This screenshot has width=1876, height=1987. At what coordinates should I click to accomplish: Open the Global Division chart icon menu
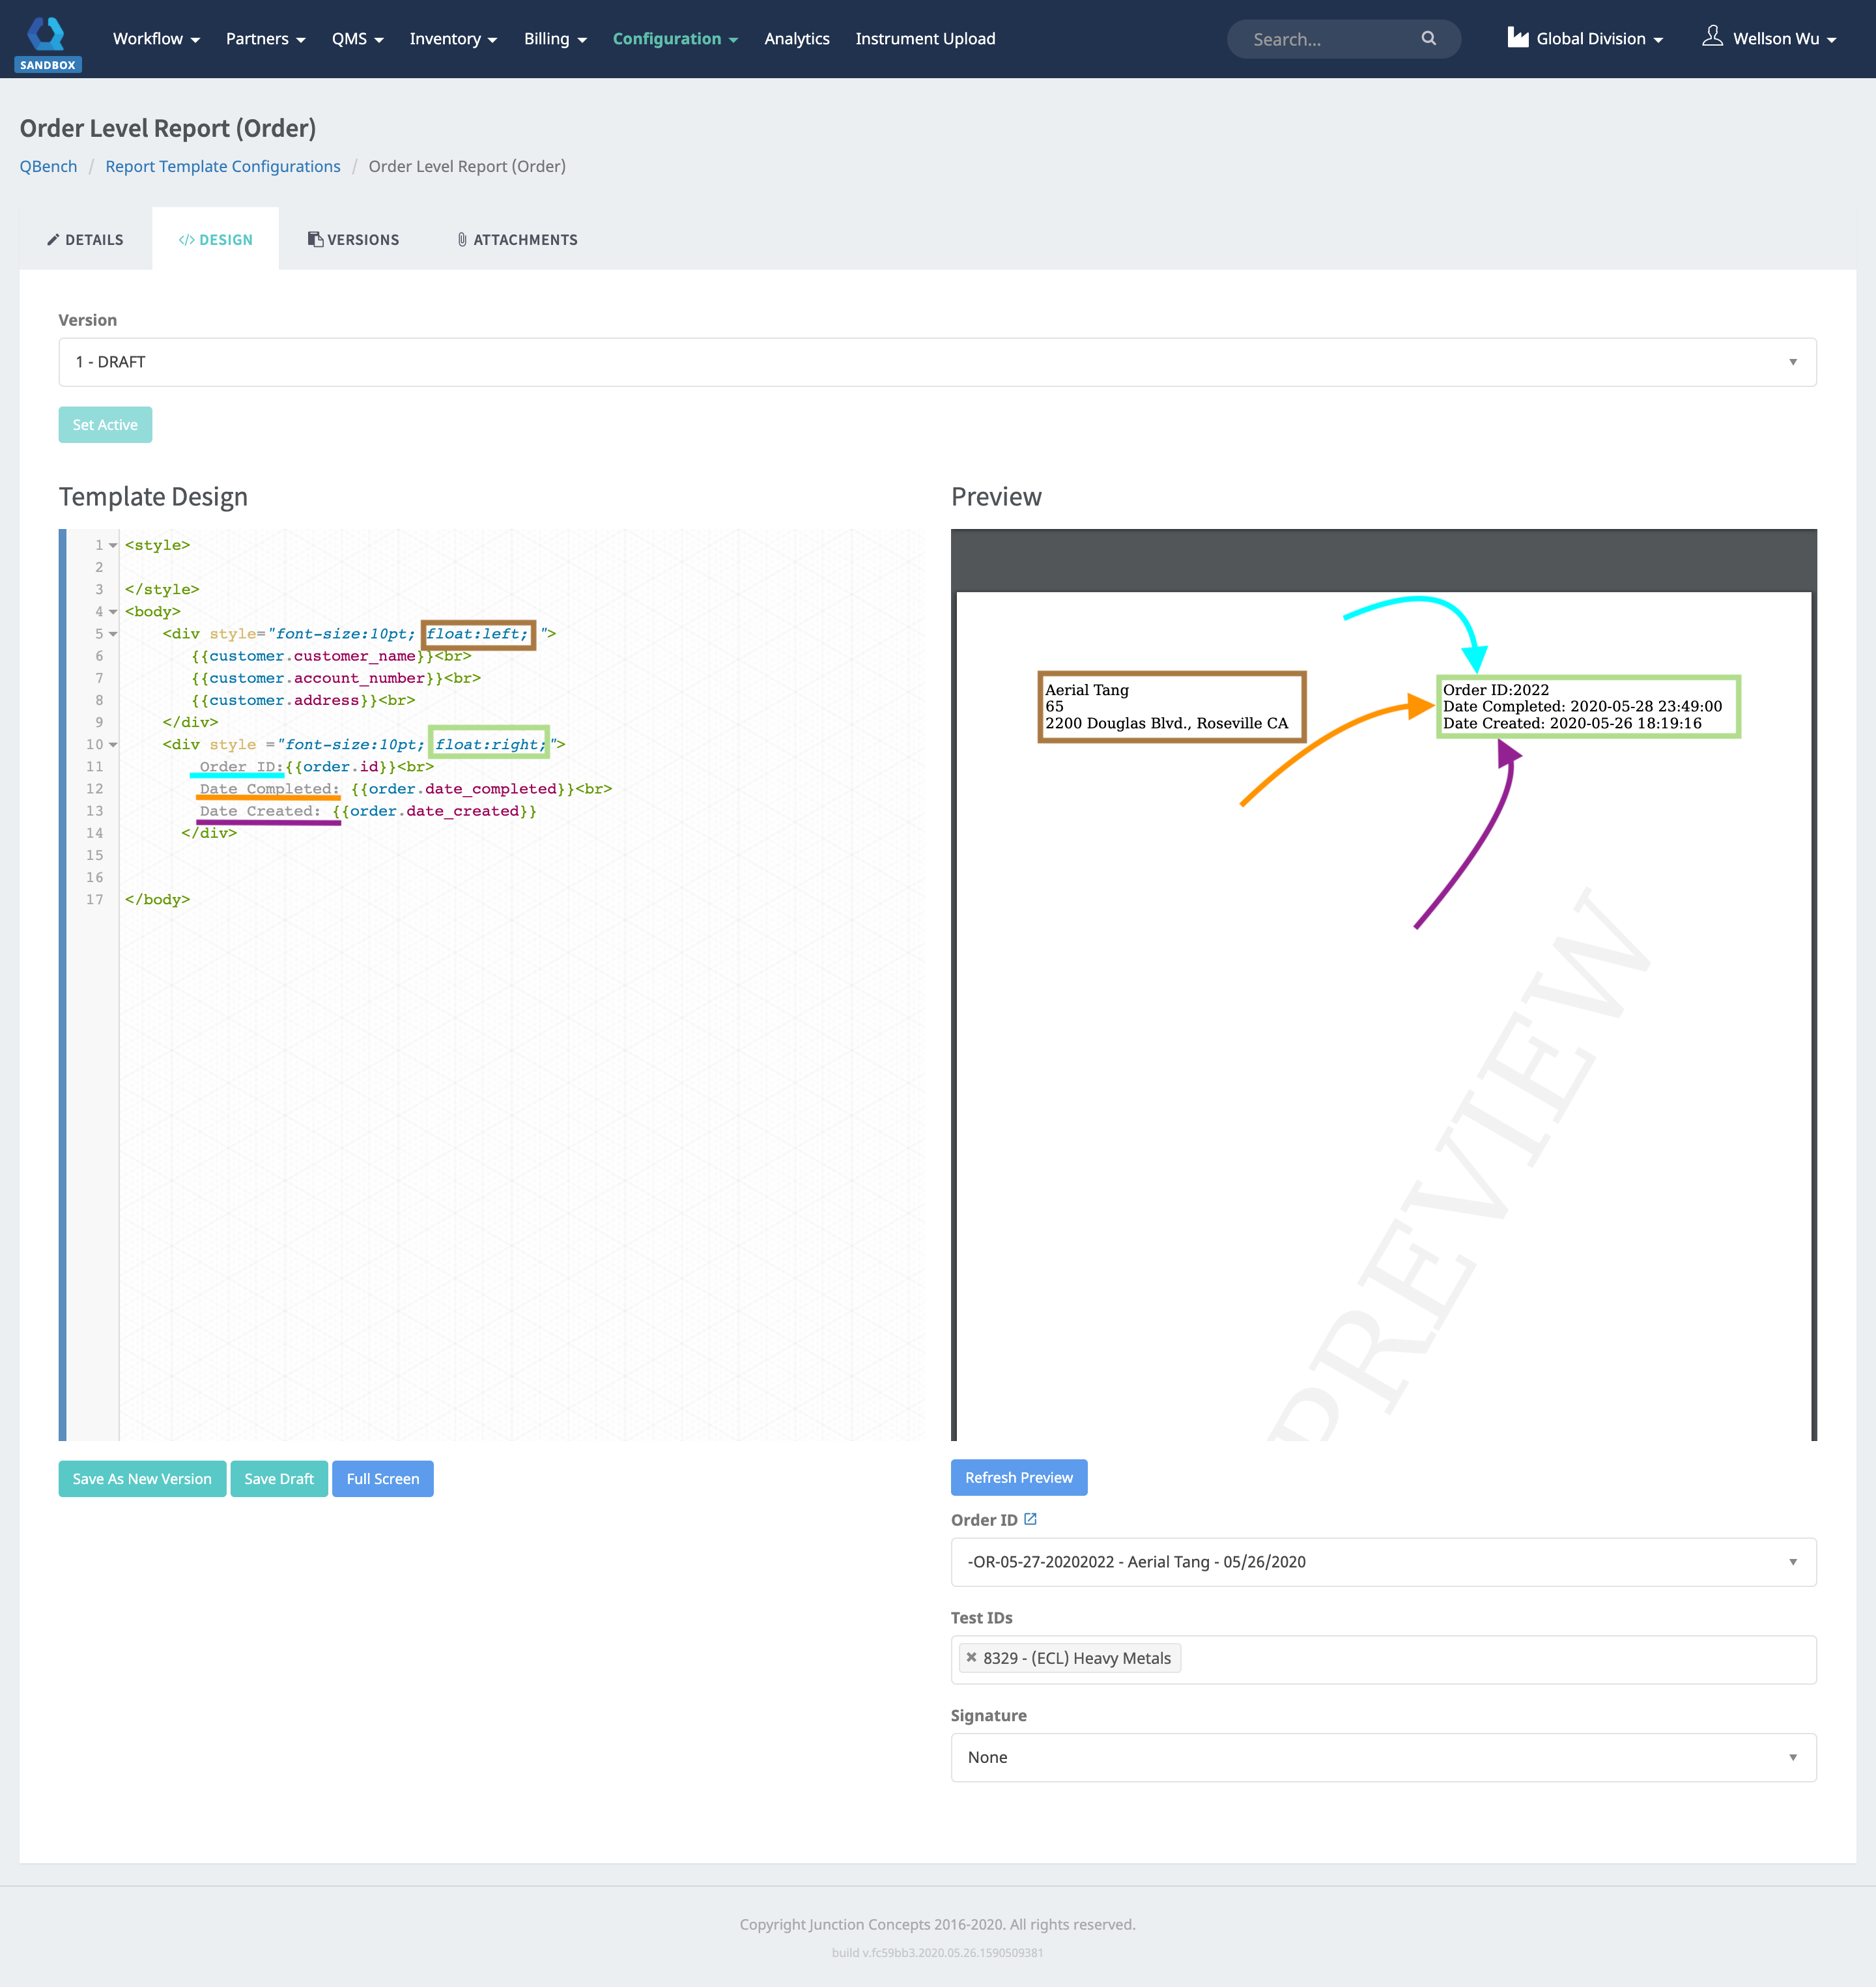[x=1517, y=37]
